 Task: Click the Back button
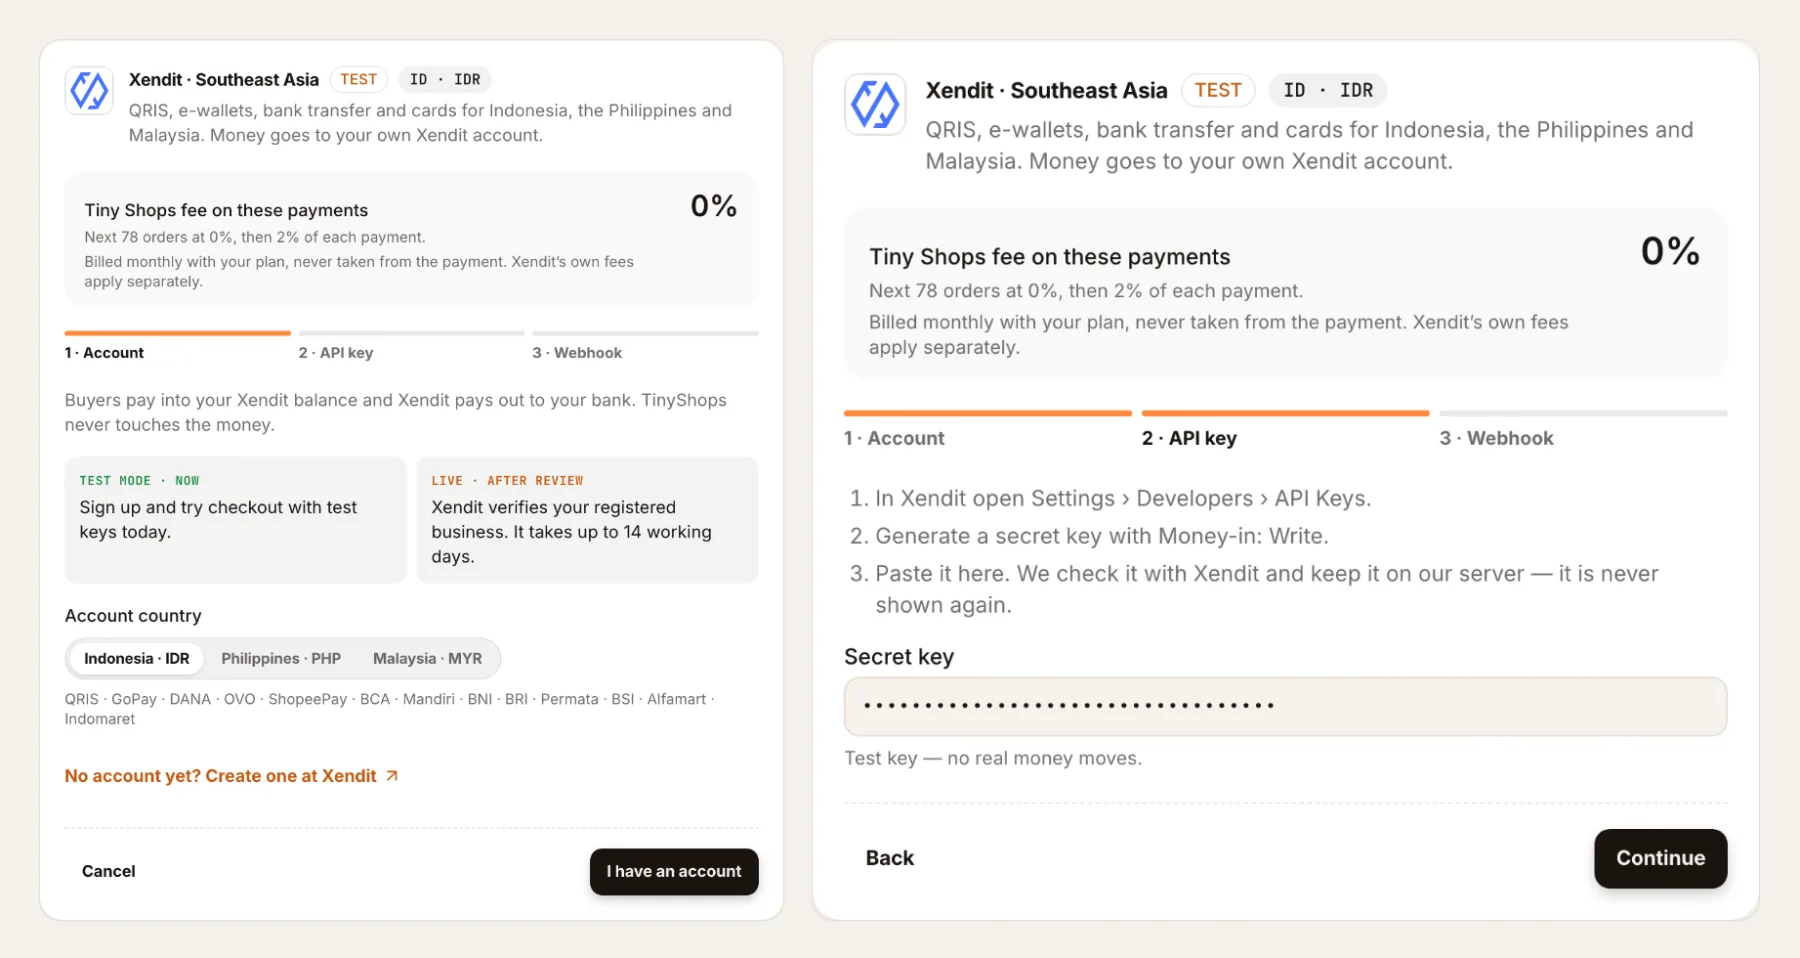pos(890,858)
